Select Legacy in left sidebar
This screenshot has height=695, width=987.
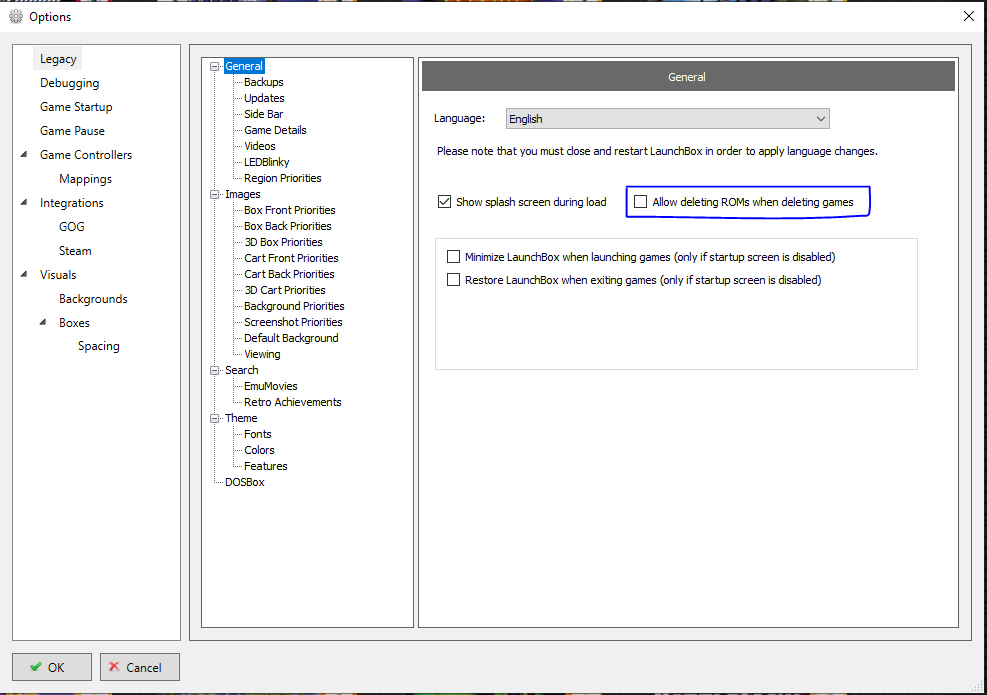pyautogui.click(x=58, y=59)
